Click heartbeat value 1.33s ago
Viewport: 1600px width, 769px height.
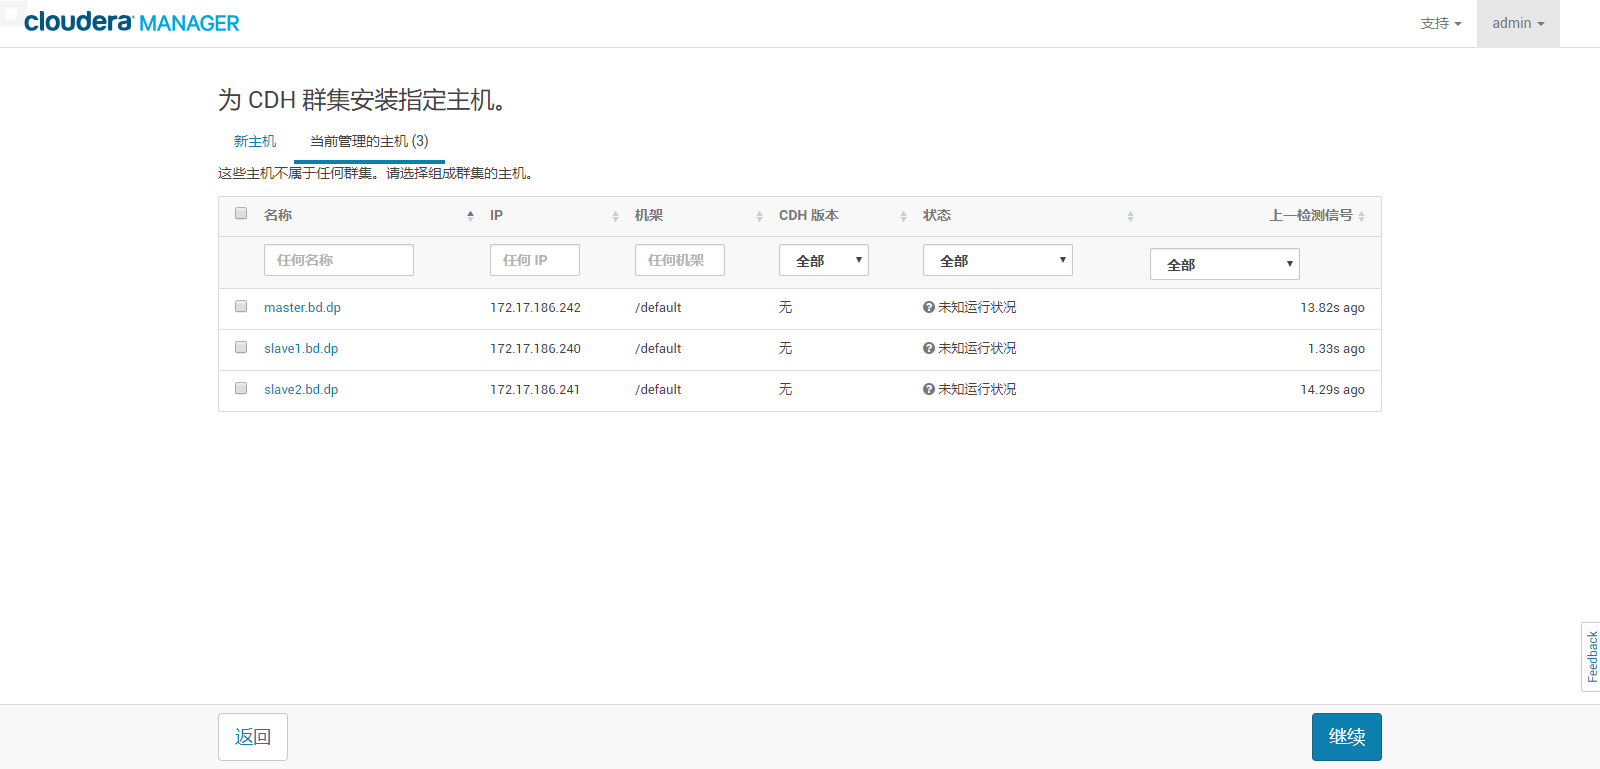[1336, 348]
